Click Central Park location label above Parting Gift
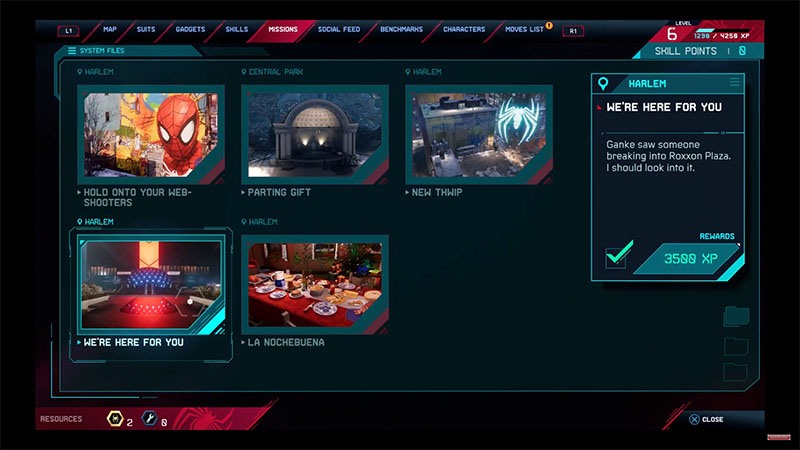Screen dimensions: 800x450 [276, 72]
